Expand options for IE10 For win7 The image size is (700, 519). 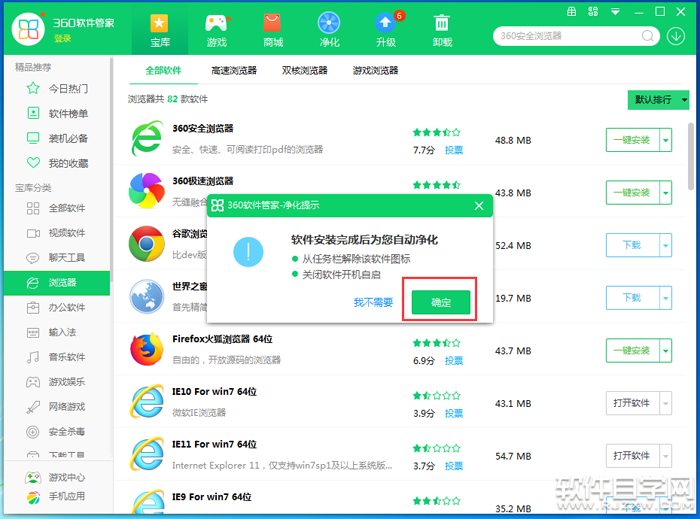click(x=666, y=403)
